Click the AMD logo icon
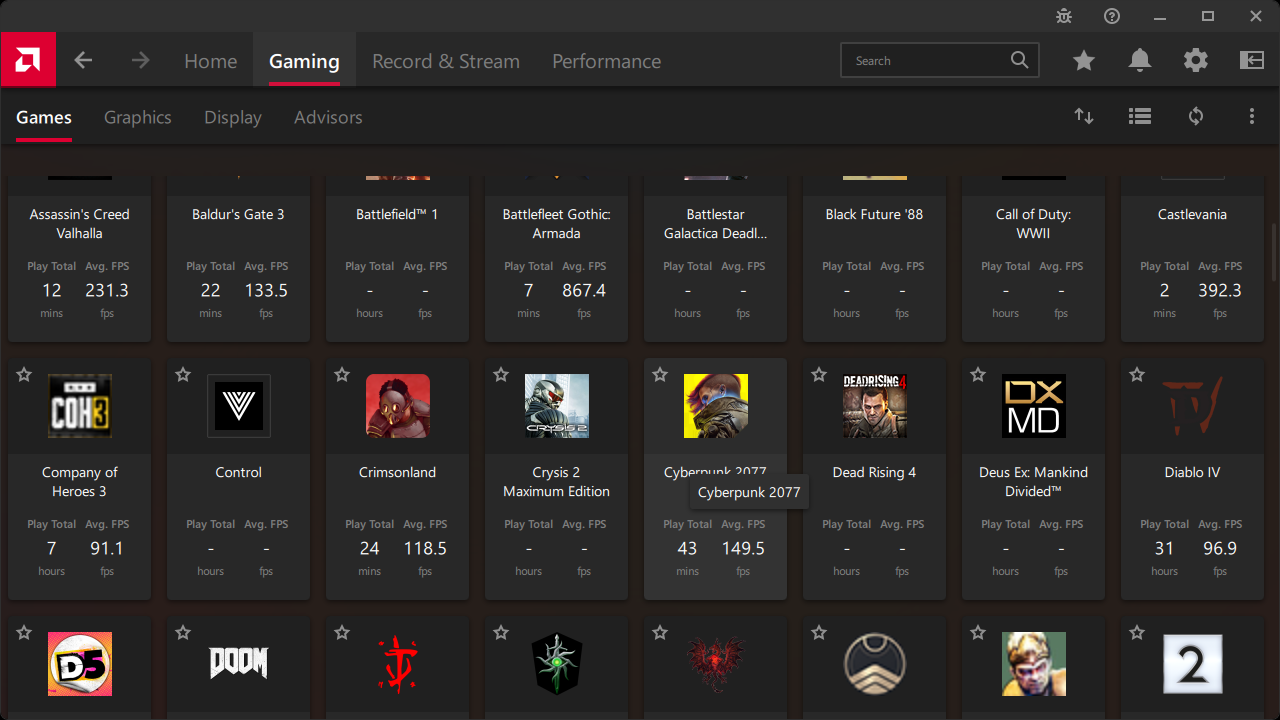The width and height of the screenshot is (1280, 720). click(x=28, y=60)
